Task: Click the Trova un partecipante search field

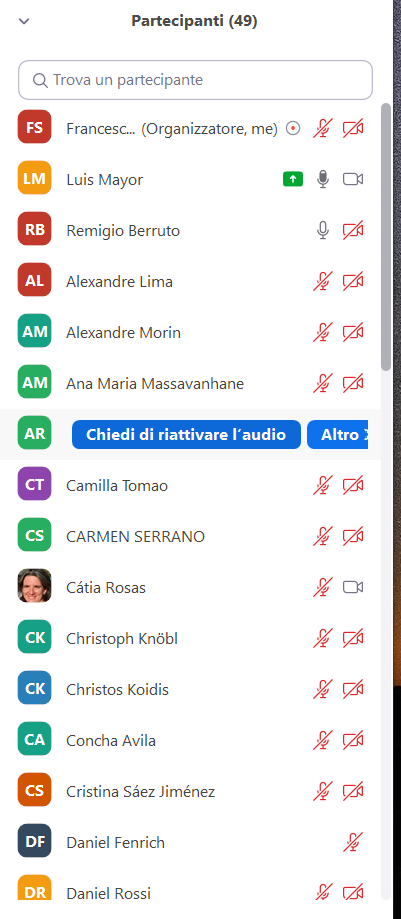Action: [195, 80]
